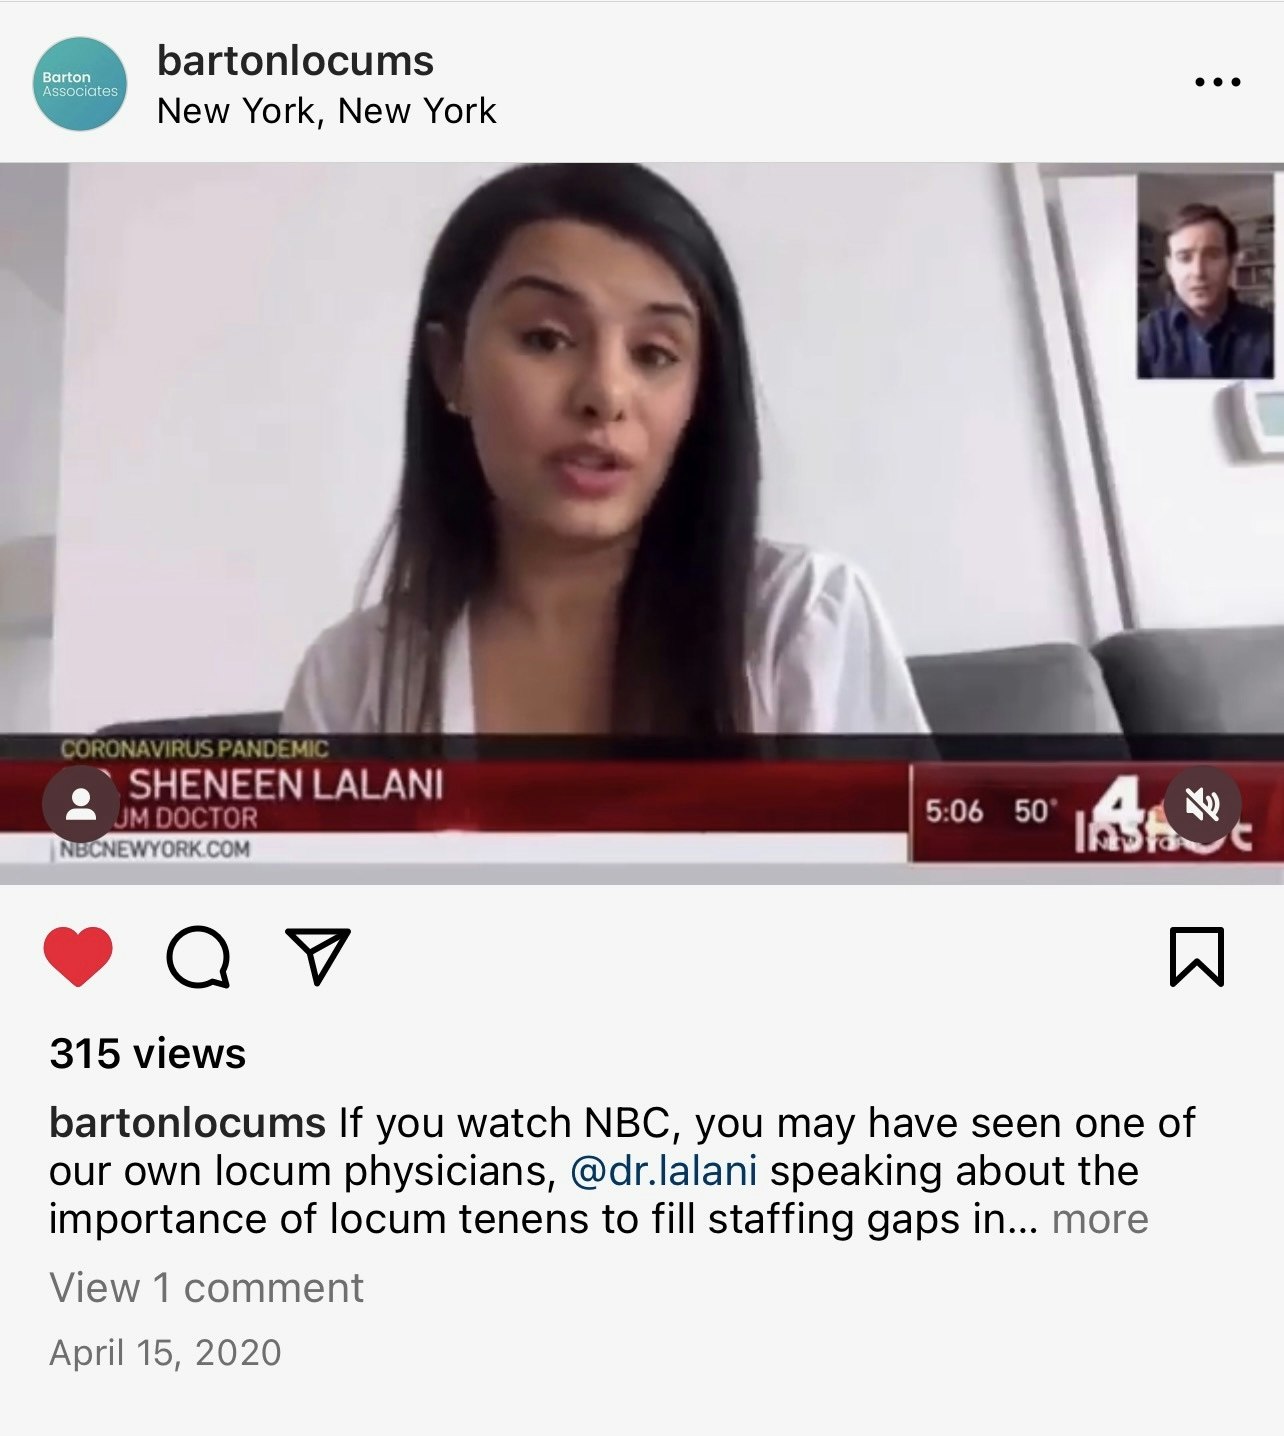
Task: Tap the bartonlocums name in the caption
Action: click(x=187, y=1123)
